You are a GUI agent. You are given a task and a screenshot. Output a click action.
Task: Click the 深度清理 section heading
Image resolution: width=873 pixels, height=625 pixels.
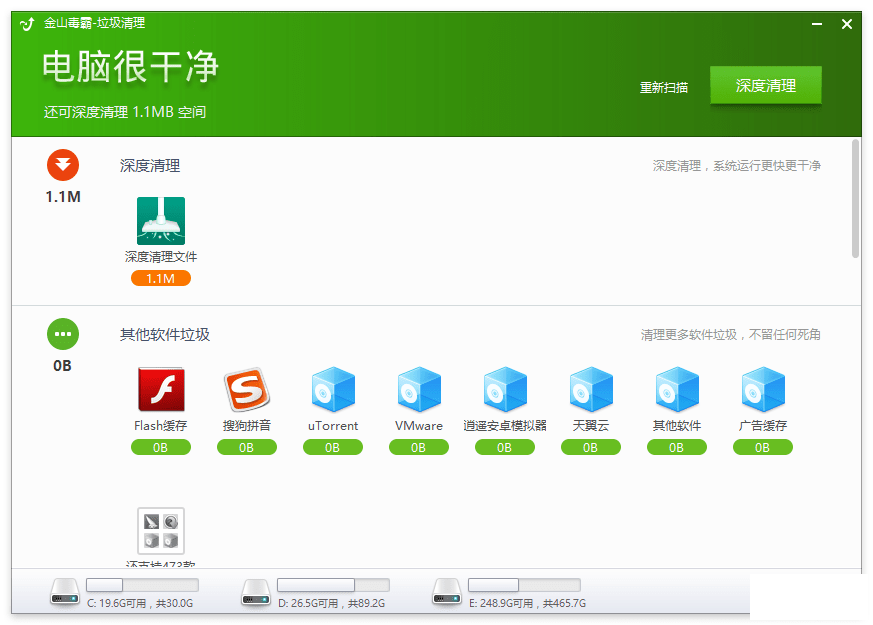(150, 166)
